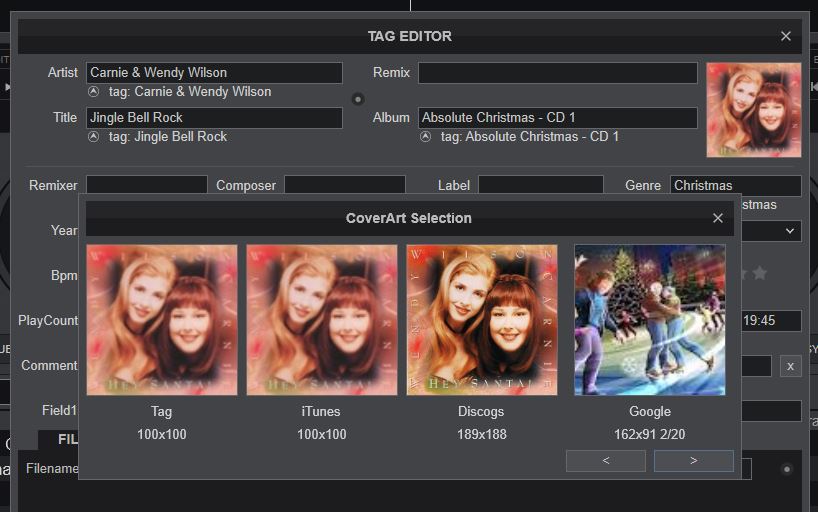Click the 189x188 size caption
Screen dimensions: 818x512
tap(482, 434)
